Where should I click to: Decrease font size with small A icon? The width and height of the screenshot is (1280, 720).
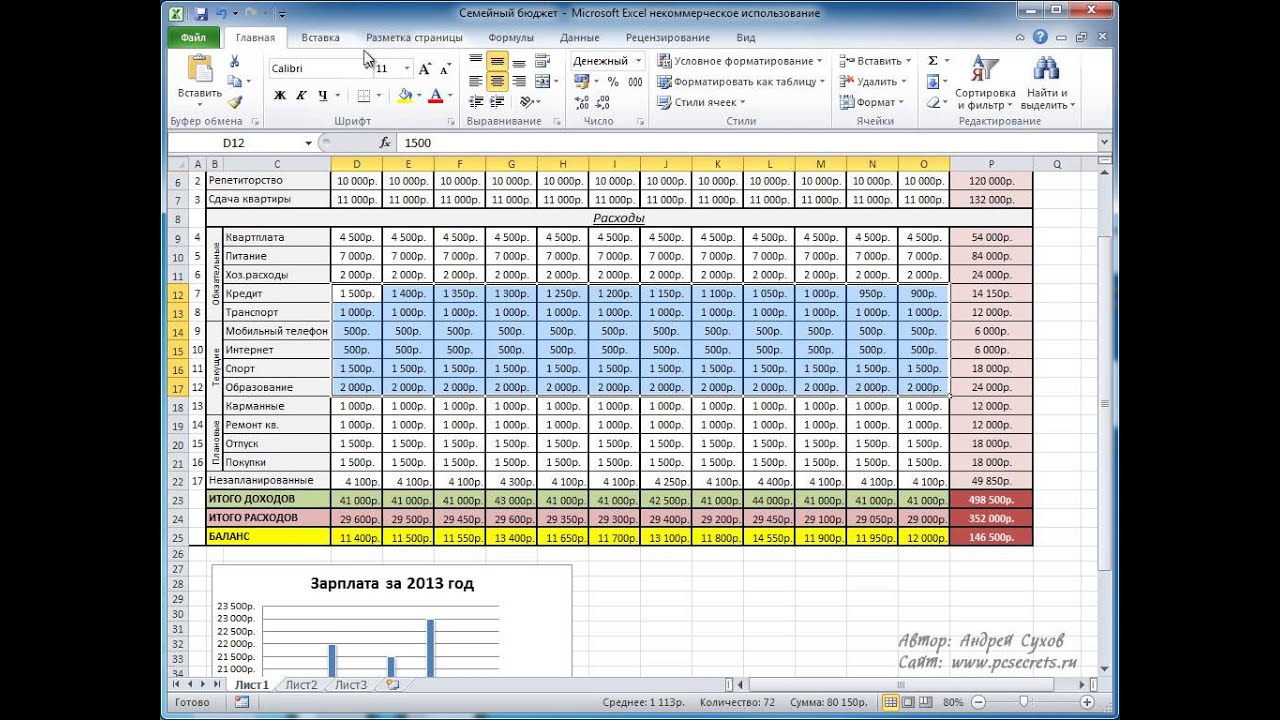[x=444, y=69]
